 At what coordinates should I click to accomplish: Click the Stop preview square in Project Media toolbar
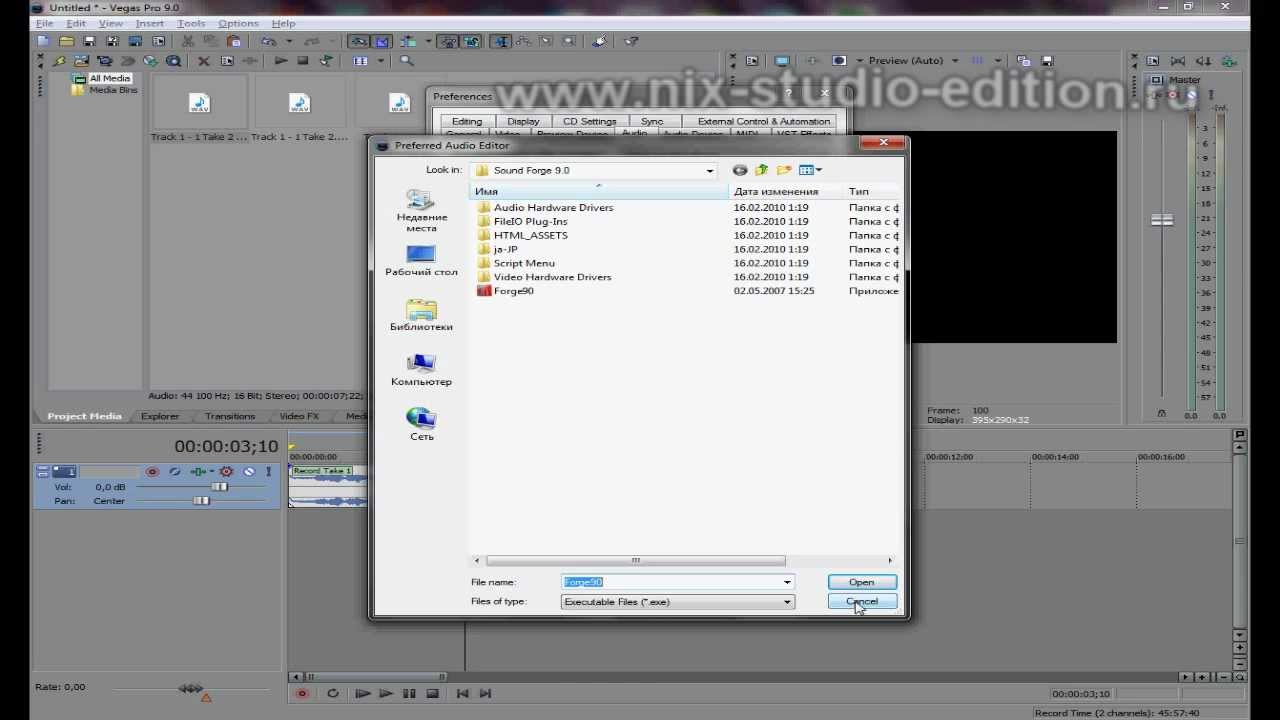[x=303, y=61]
